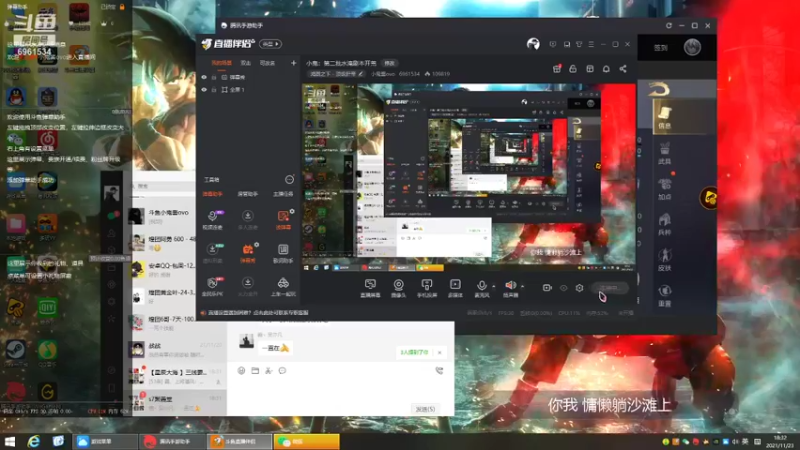Select 加点 in the game sidebar
The image size is (800, 450).
click(x=664, y=189)
